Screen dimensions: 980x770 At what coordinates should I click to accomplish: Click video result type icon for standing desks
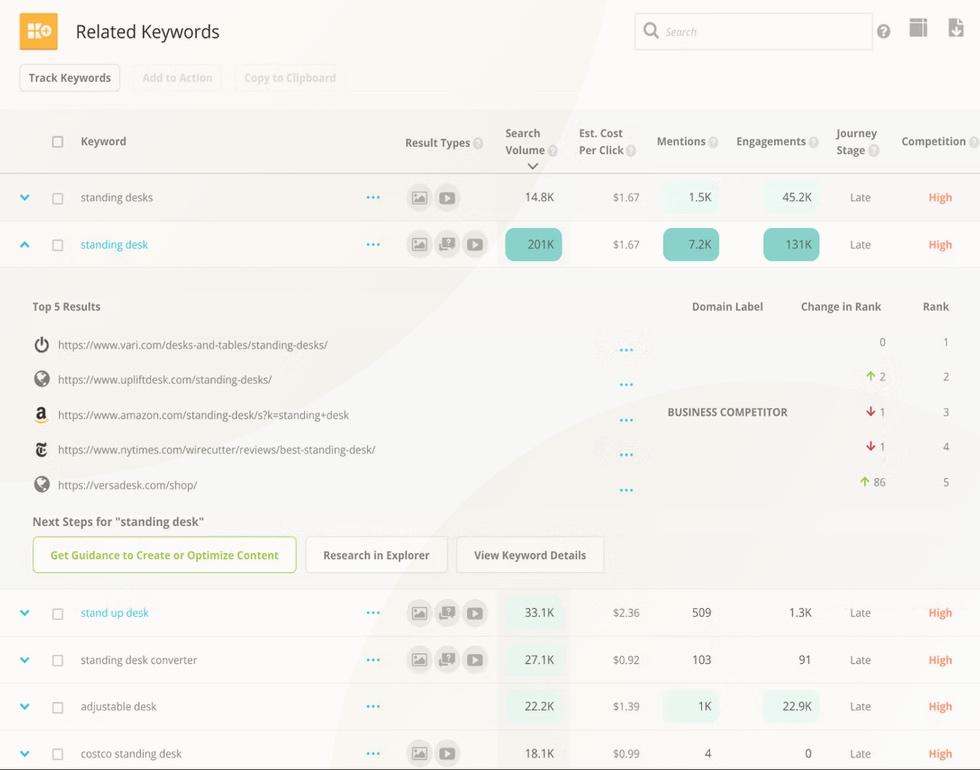[x=447, y=198]
